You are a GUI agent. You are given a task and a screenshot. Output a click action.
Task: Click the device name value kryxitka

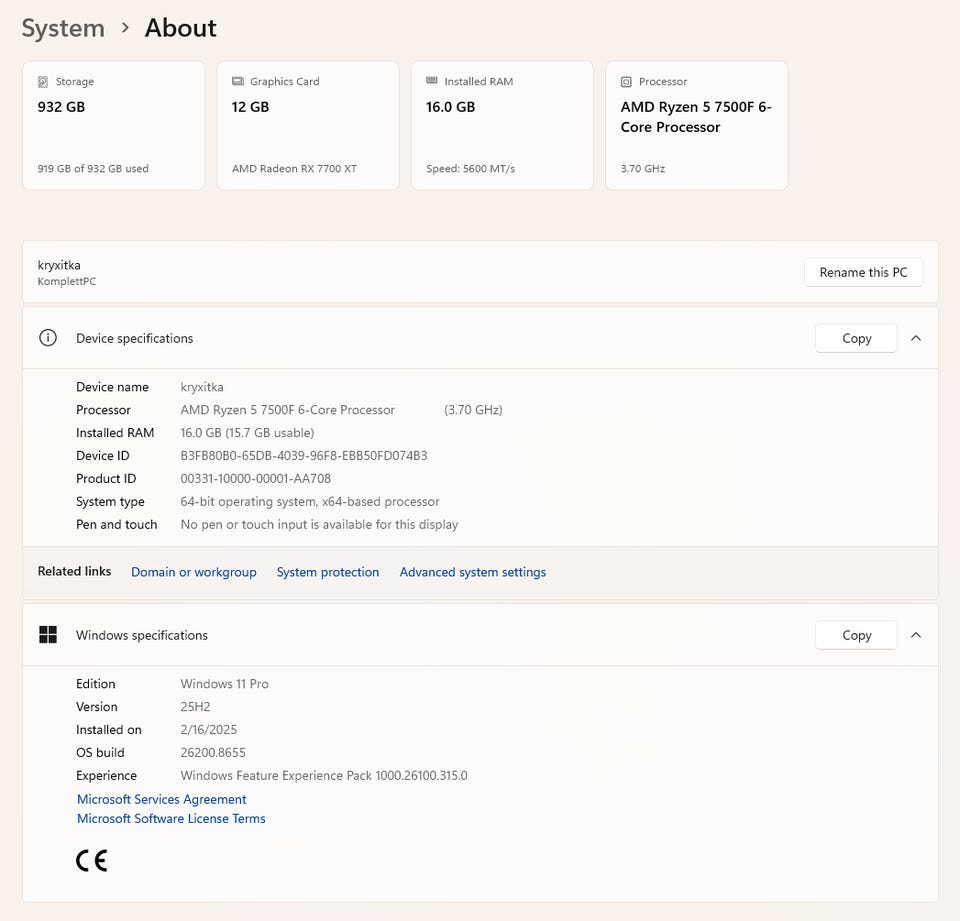[x=202, y=387]
